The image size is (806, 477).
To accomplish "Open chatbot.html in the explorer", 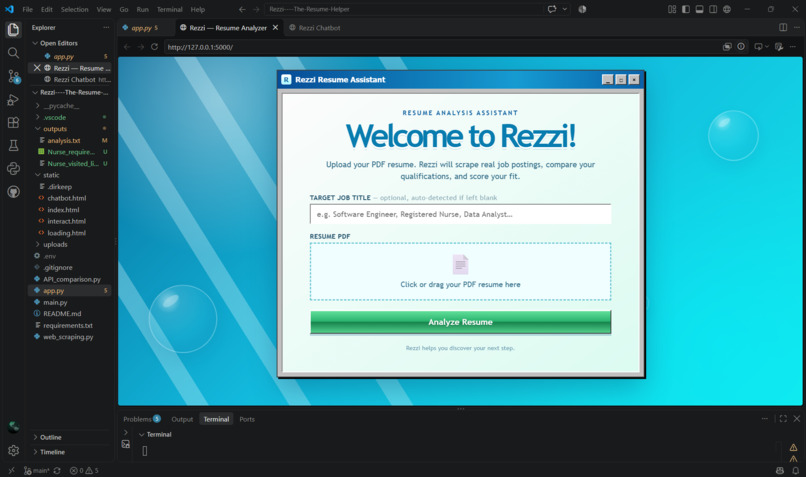I will coord(69,198).
